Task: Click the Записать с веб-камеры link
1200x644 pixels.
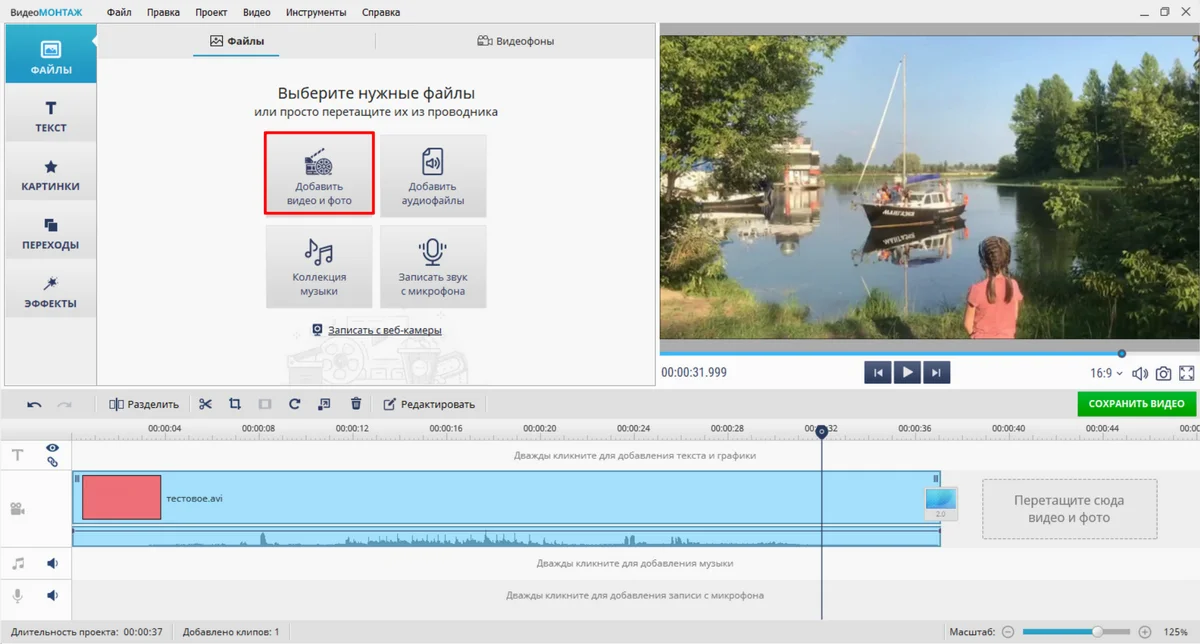Action: pos(384,330)
